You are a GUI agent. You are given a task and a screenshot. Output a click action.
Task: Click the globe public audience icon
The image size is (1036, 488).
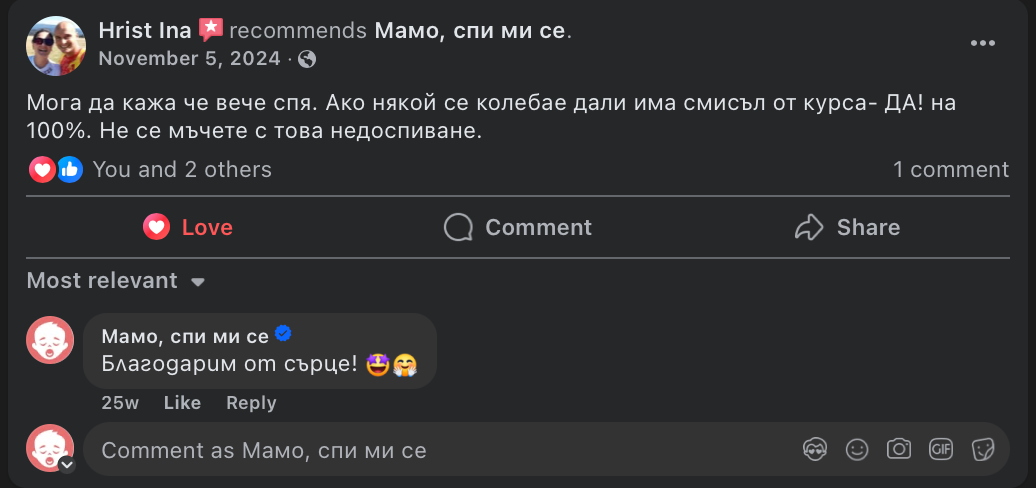(x=307, y=59)
